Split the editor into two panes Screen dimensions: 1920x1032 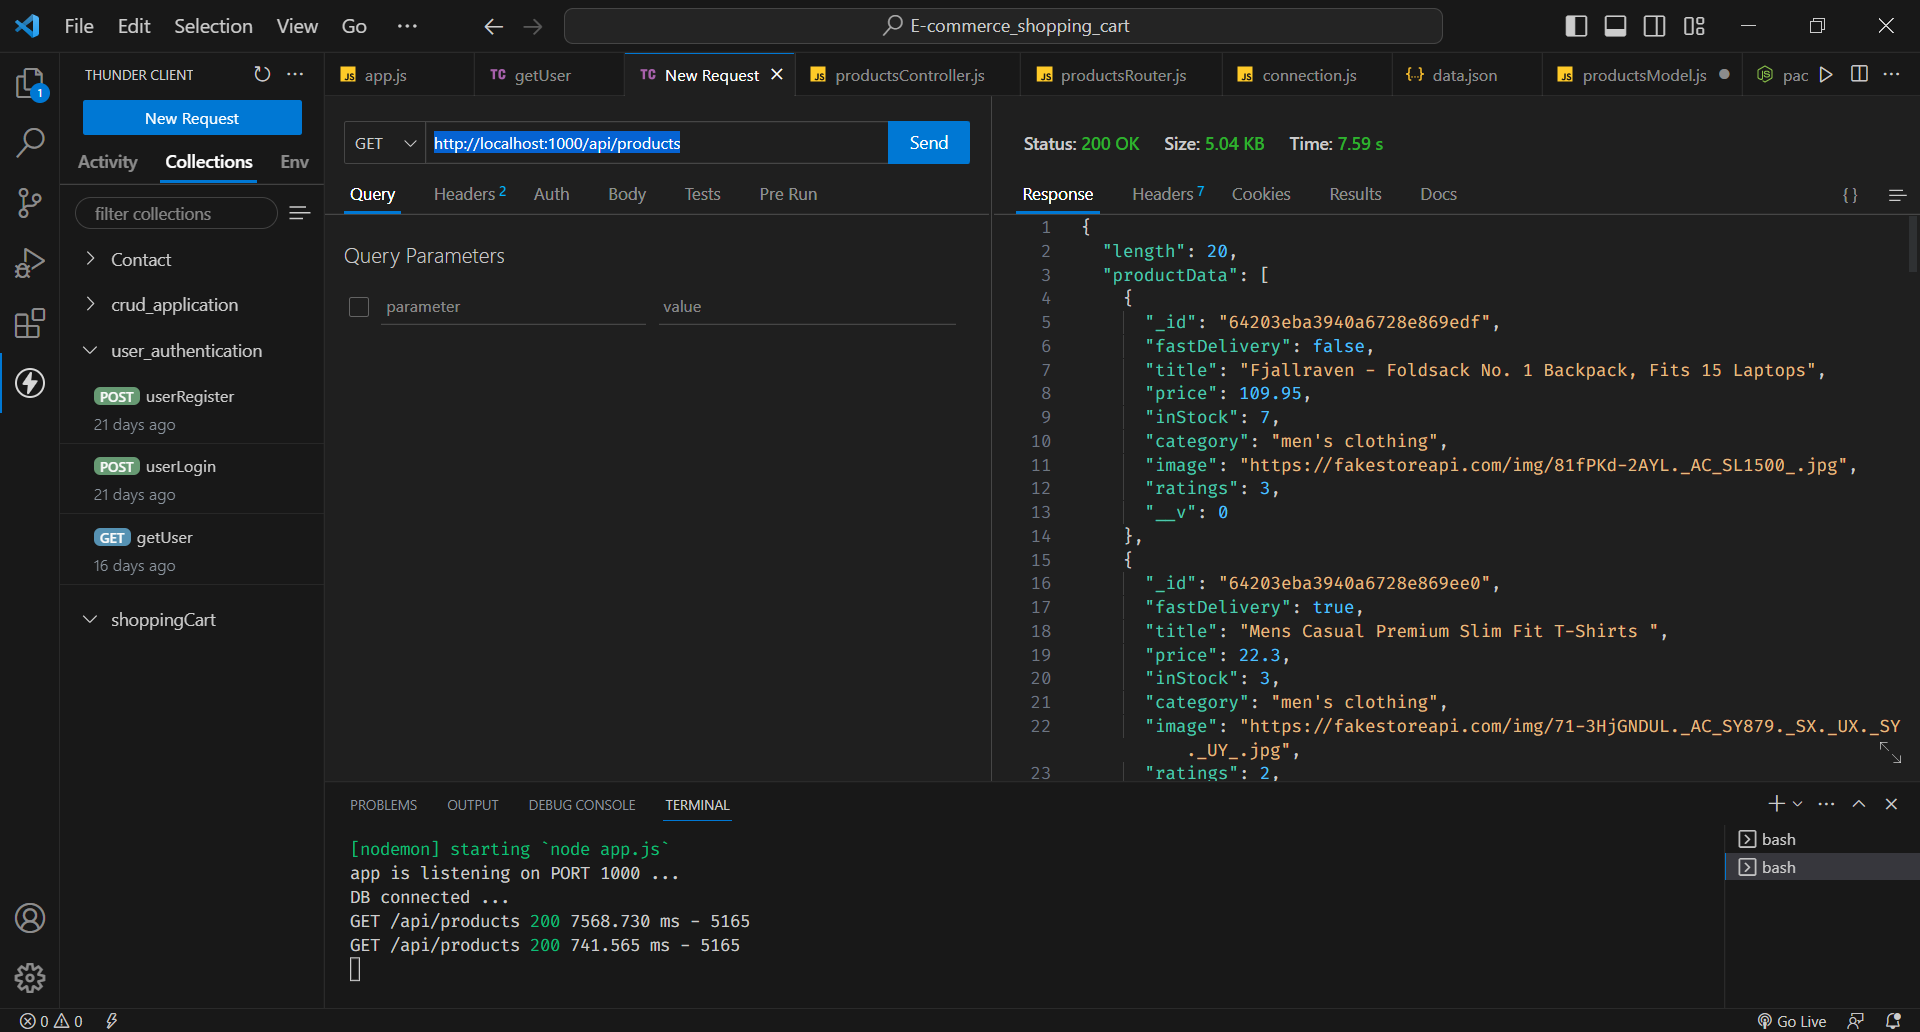point(1859,74)
